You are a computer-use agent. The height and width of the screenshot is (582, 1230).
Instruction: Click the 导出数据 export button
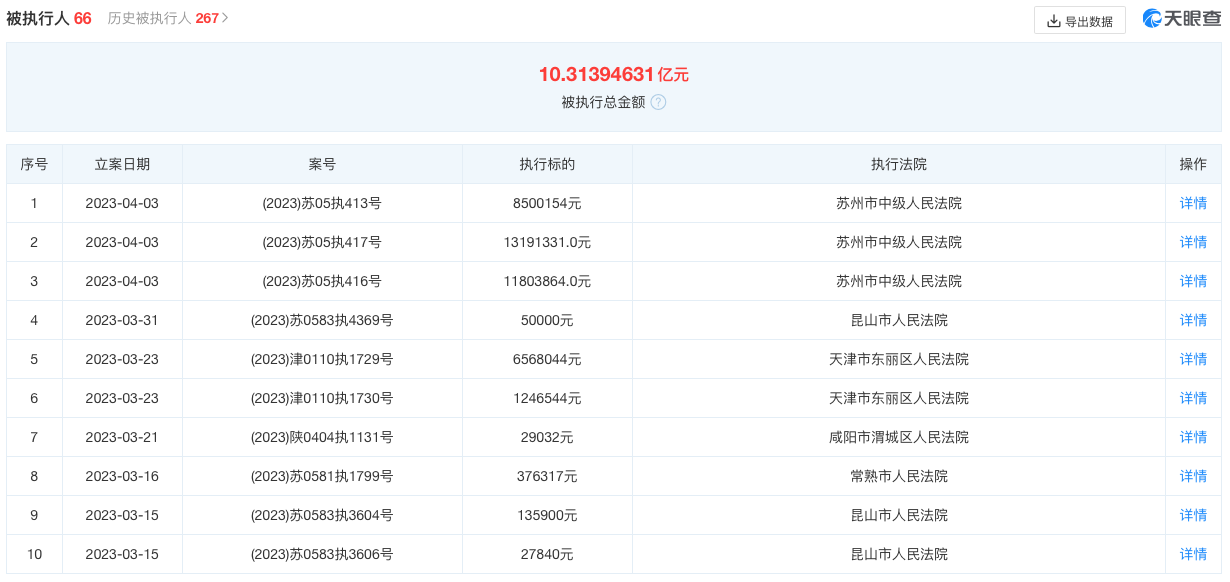(x=1079, y=21)
